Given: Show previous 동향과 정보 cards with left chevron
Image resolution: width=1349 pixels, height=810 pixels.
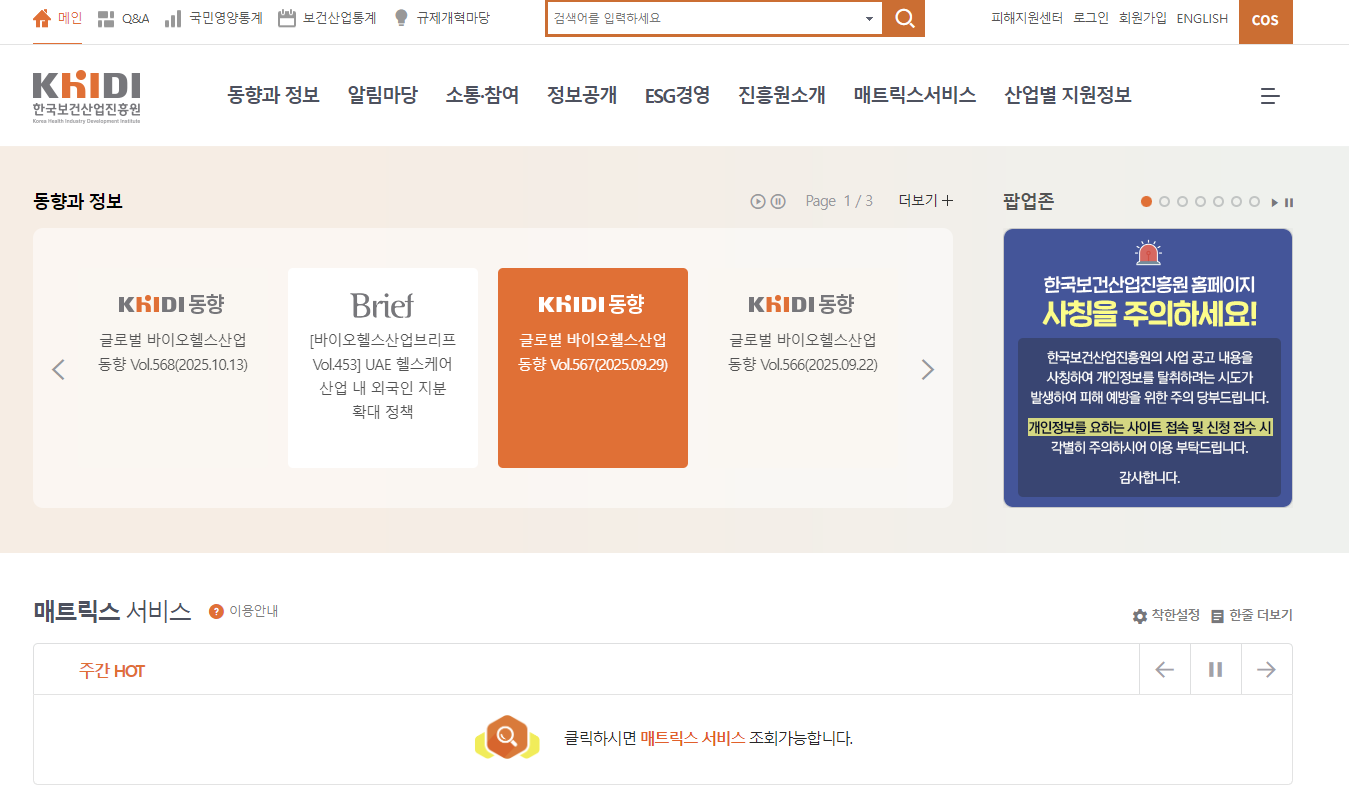Looking at the screenshot, I should (58, 369).
